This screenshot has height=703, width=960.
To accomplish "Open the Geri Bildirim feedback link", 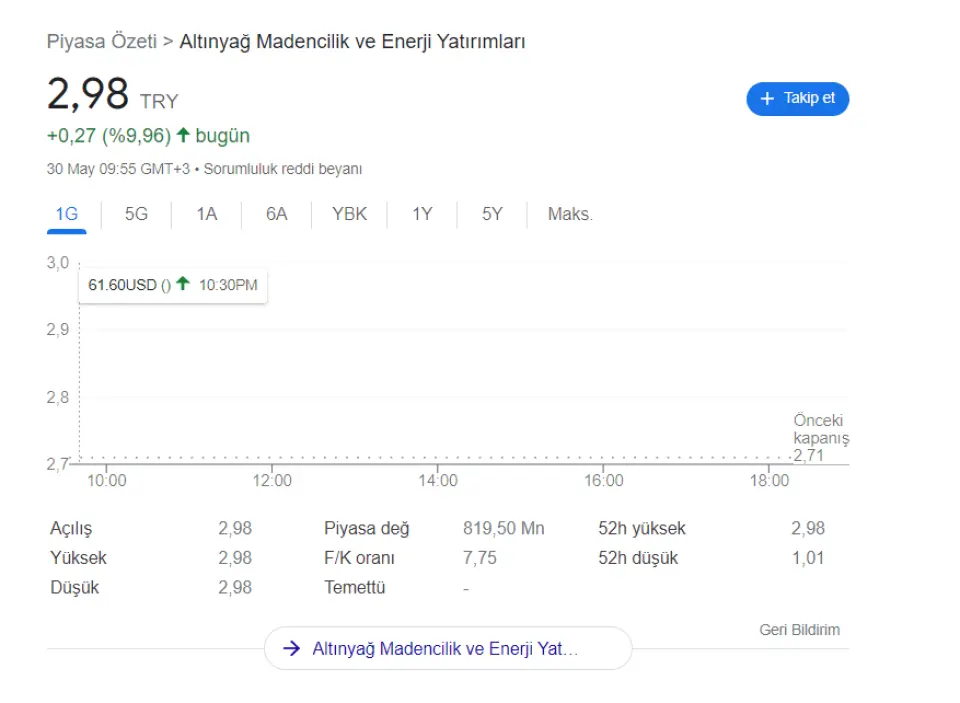I will 799,629.
